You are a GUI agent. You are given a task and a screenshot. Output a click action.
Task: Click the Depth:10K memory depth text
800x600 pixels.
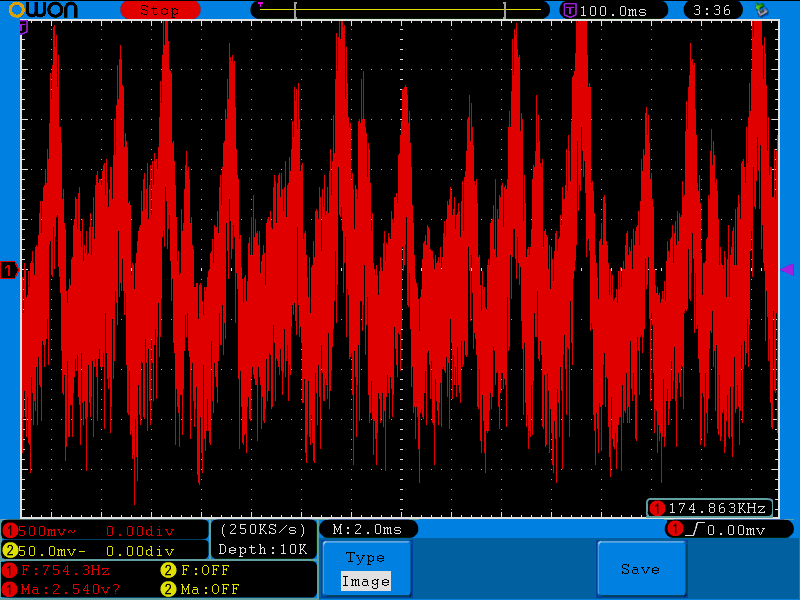(x=263, y=549)
